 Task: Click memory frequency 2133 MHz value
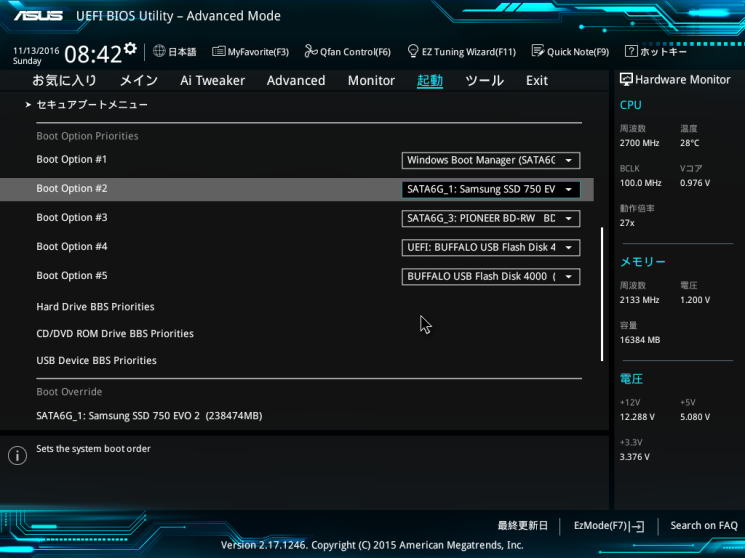tap(639, 300)
